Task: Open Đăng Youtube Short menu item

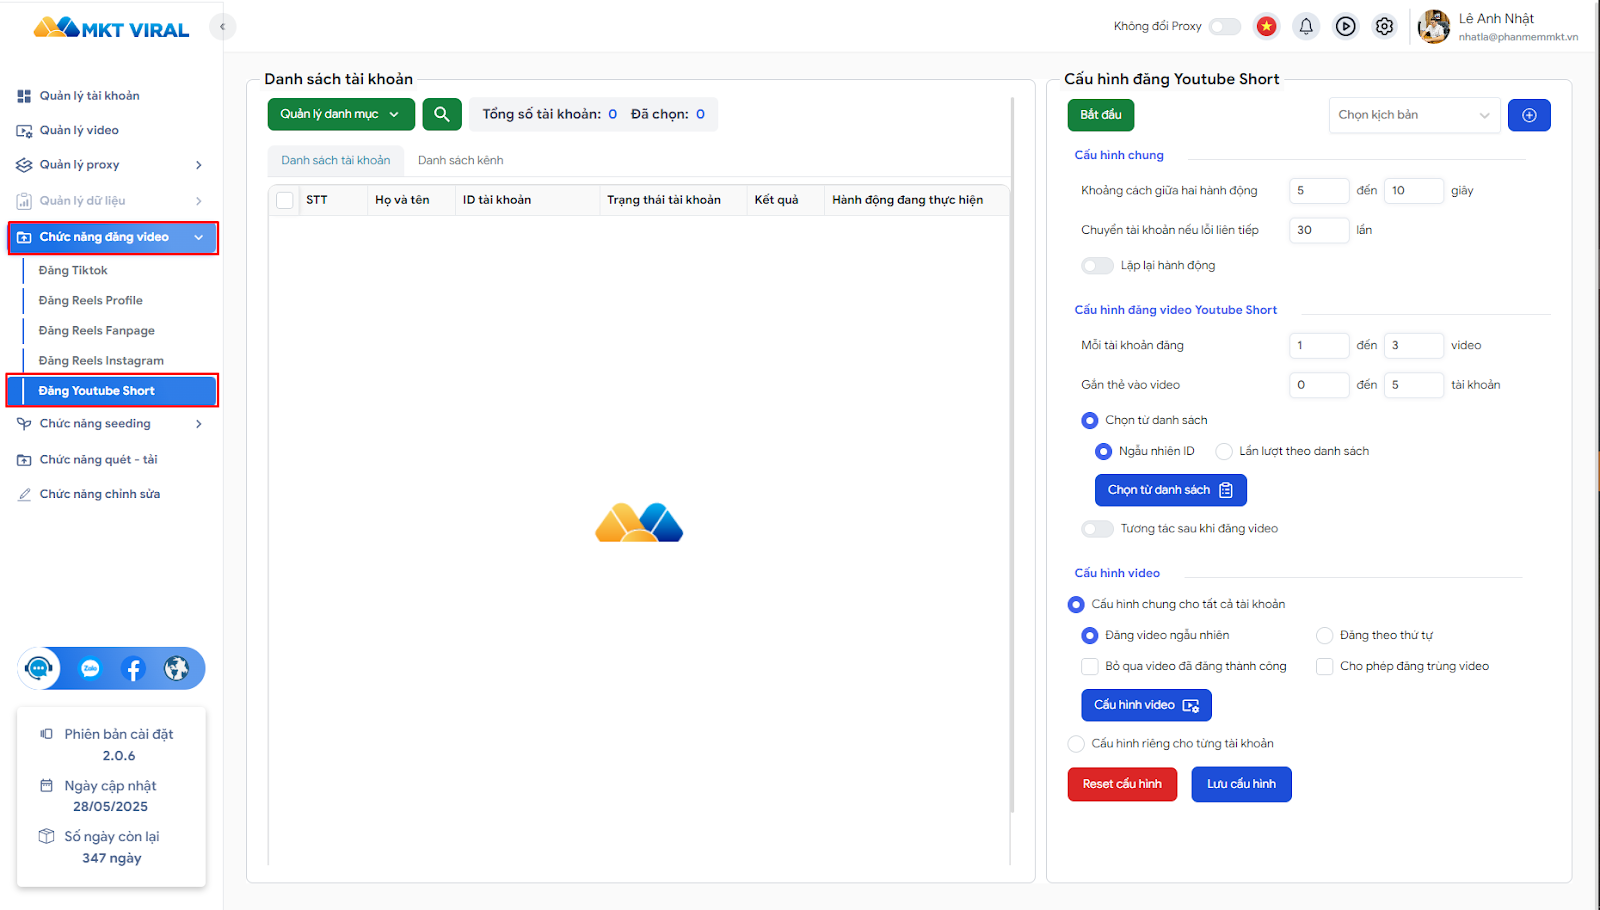Action: (x=113, y=391)
